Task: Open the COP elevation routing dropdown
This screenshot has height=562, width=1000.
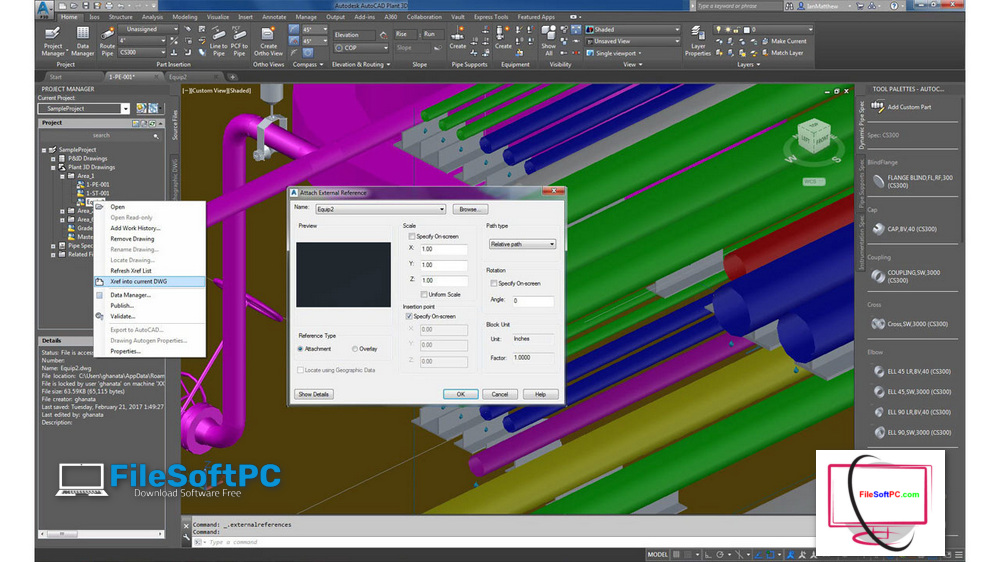Action: point(362,48)
